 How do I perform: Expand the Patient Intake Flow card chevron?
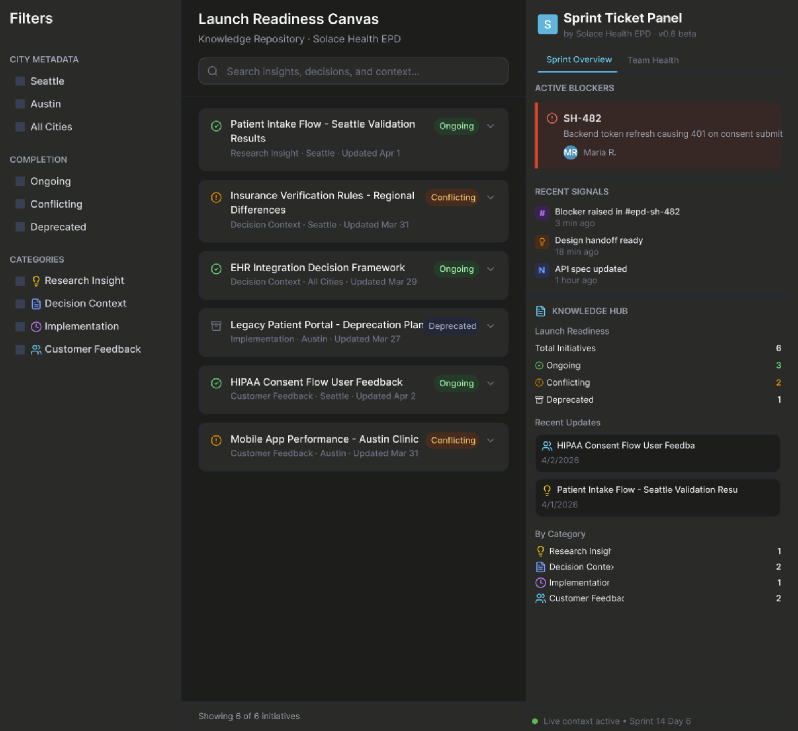491,126
